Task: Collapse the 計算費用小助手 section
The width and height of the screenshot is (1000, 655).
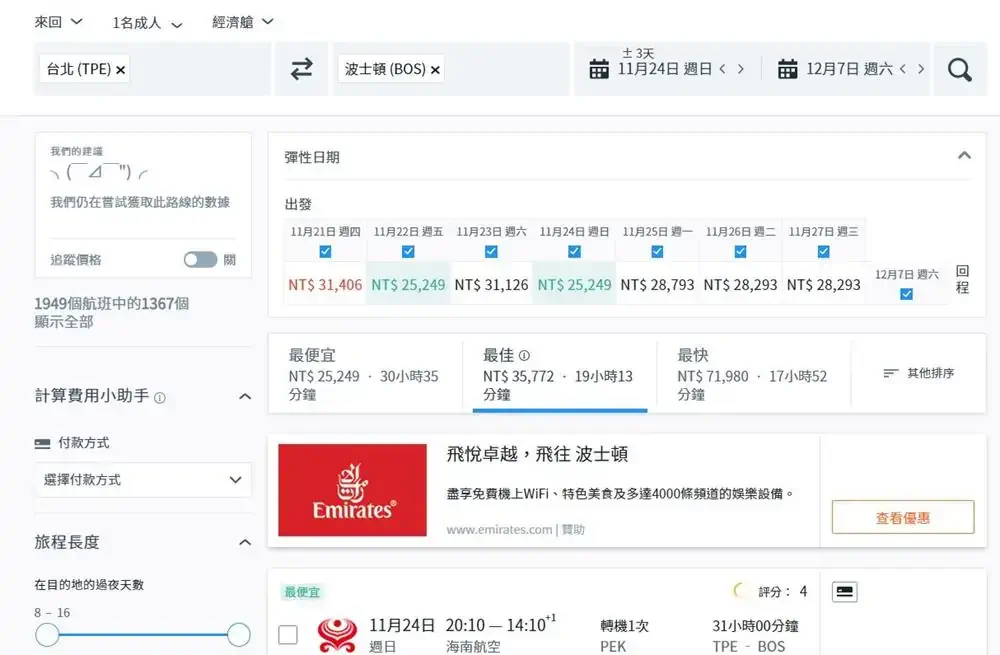Action: pos(245,397)
